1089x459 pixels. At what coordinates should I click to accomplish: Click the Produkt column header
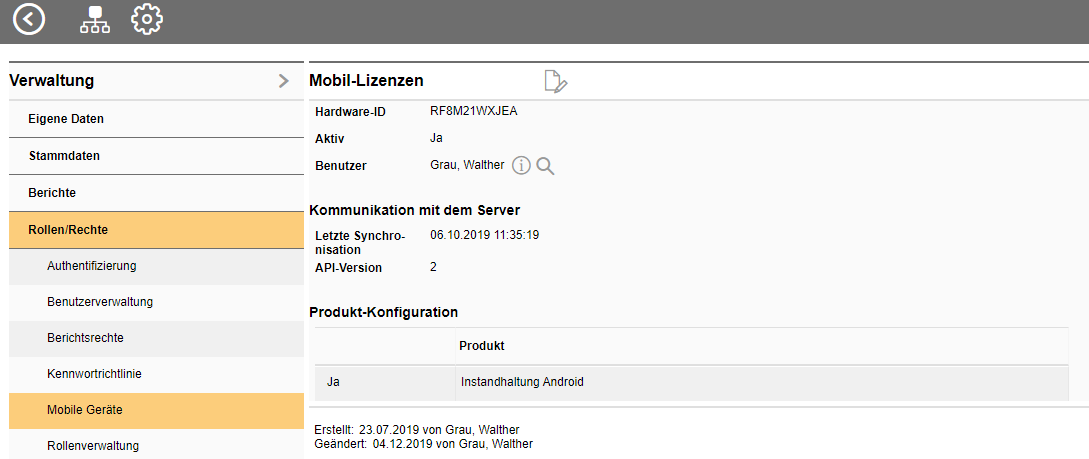point(481,346)
